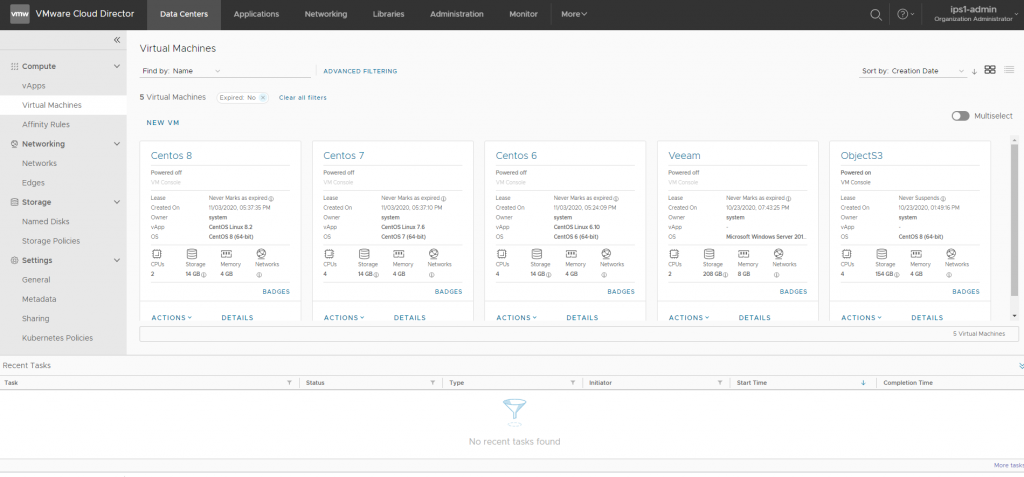1024x477 pixels.
Task: Collapse the left sidebar with double chevron
Action: (116, 40)
